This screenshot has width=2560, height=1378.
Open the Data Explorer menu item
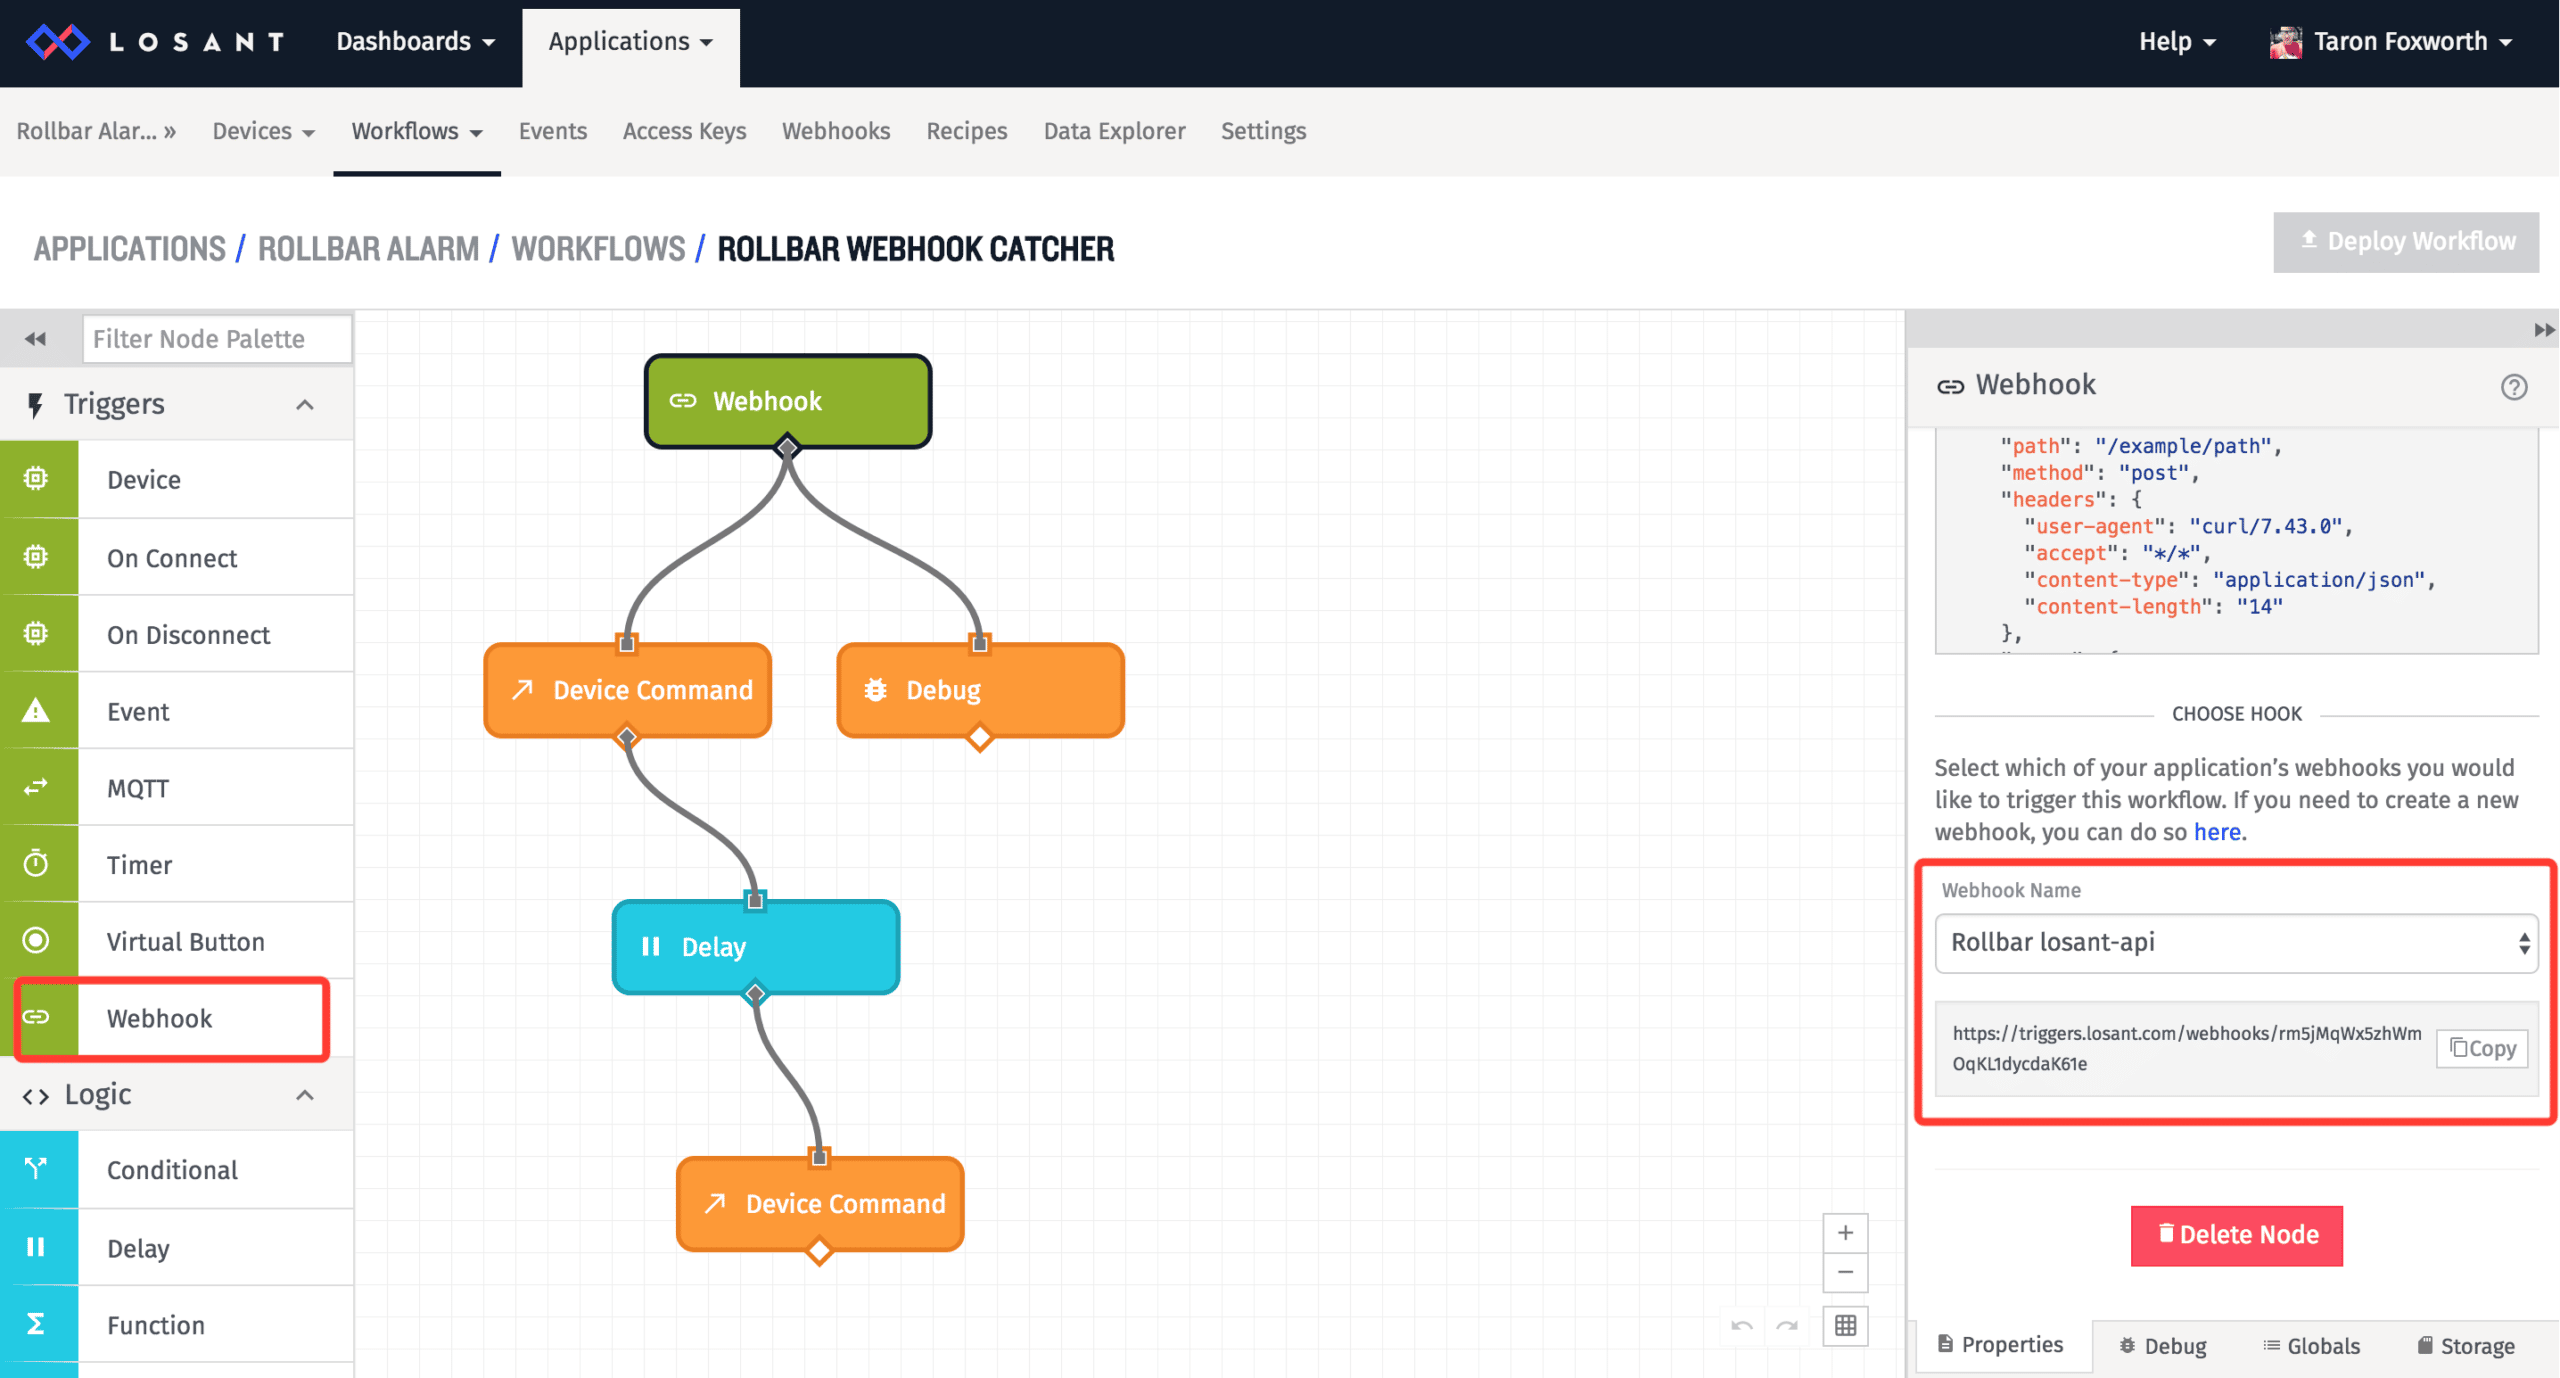(x=1114, y=131)
